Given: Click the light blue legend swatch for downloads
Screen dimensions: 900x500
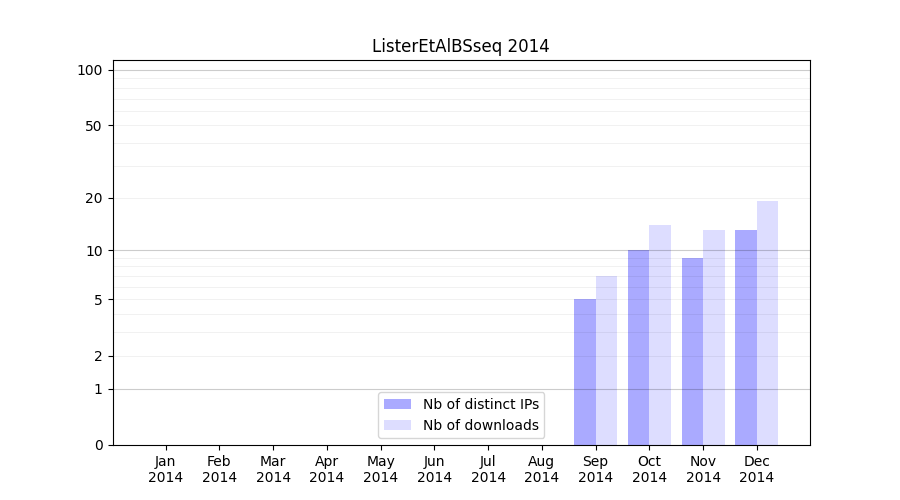Looking at the screenshot, I should pyautogui.click(x=397, y=425).
